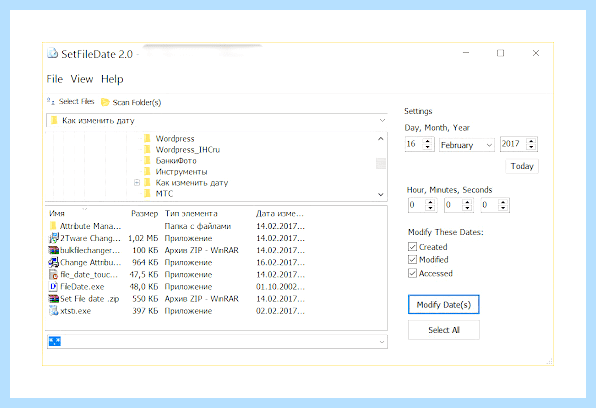
Task: Open the folder path dropdown at top
Action: pyautogui.click(x=382, y=120)
